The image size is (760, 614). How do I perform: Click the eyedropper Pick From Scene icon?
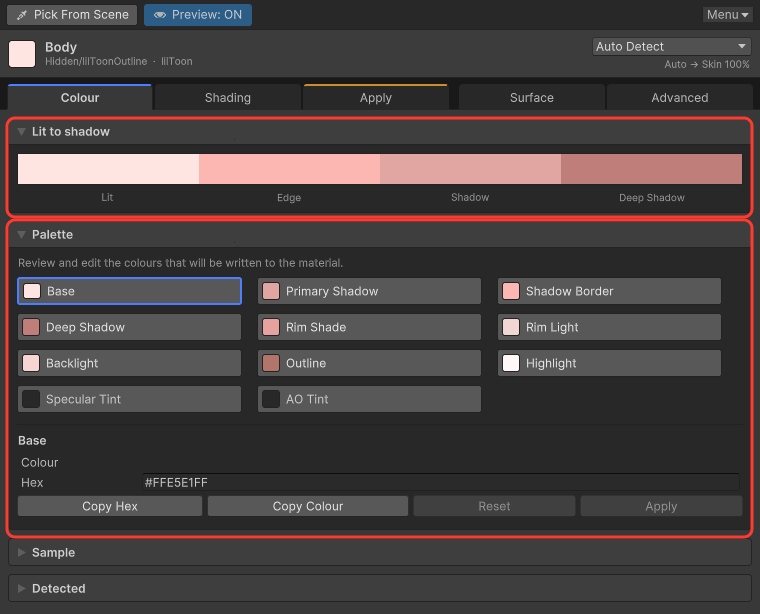tap(21, 15)
